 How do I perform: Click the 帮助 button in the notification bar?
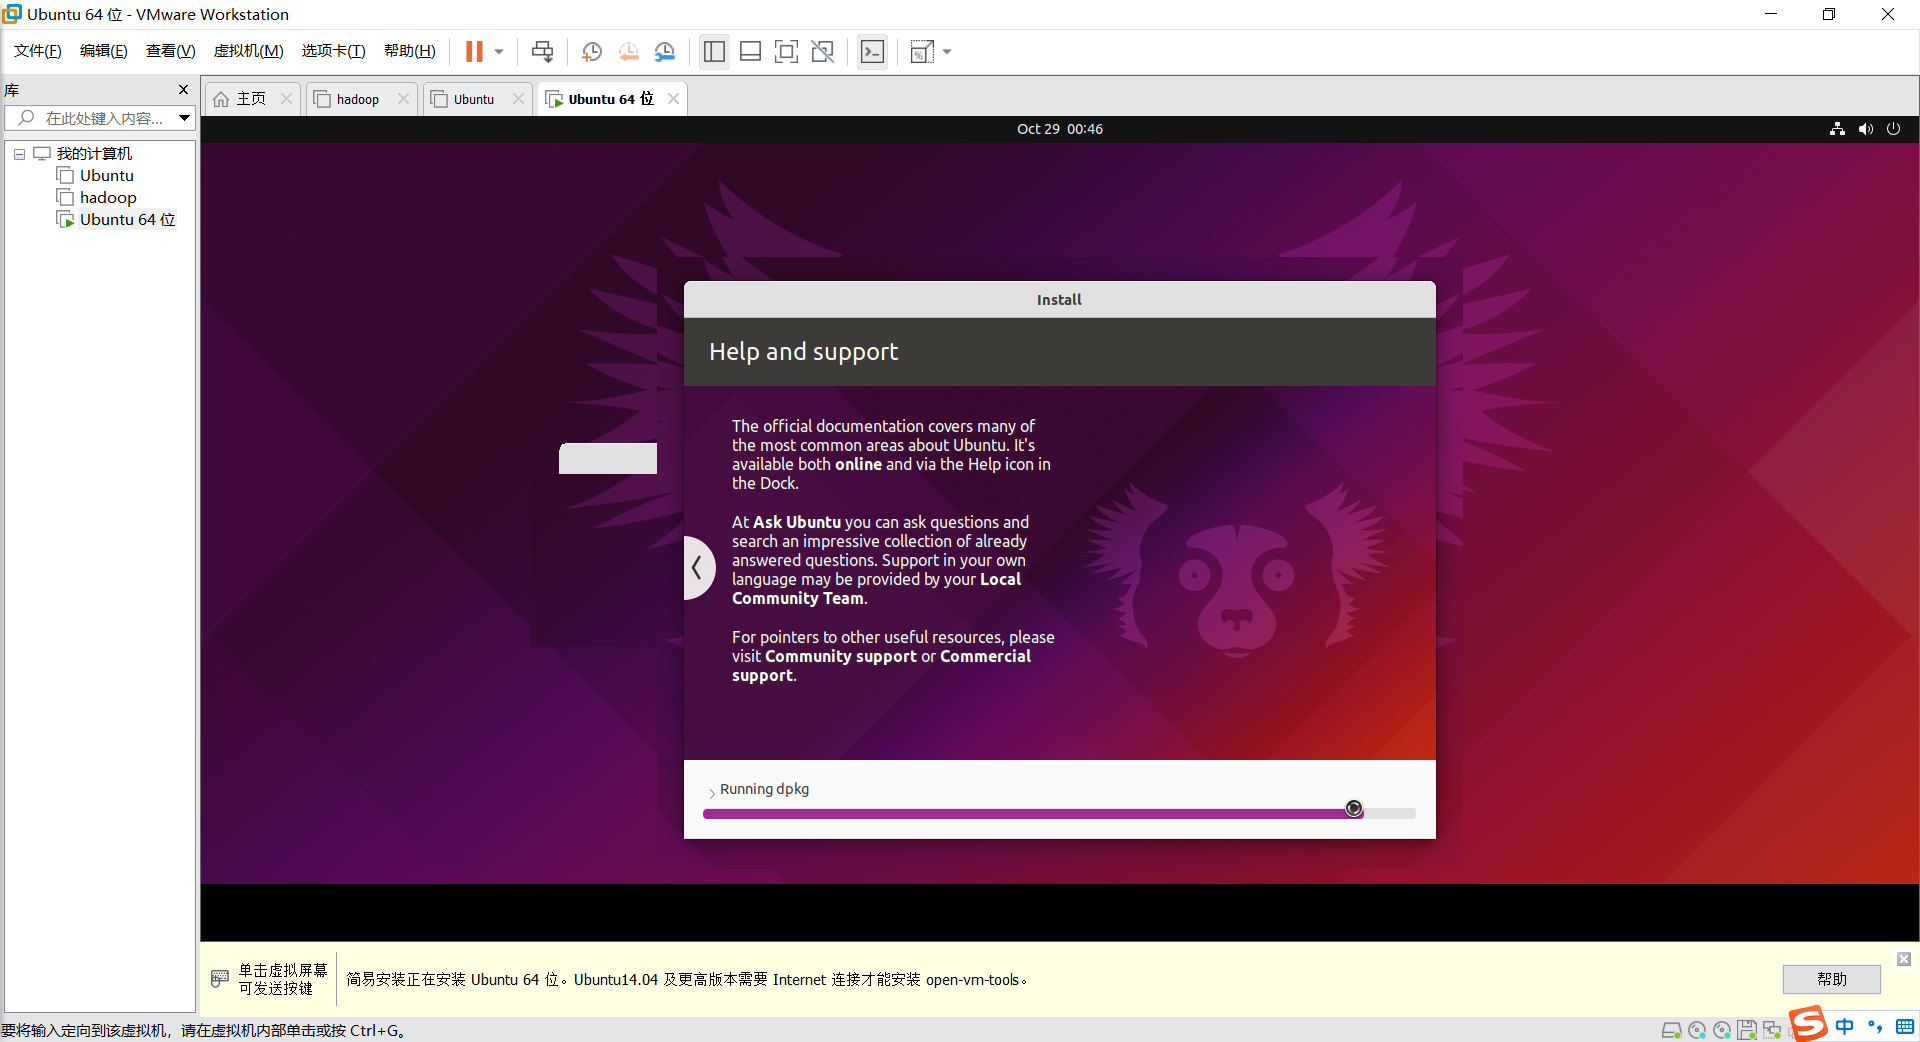(1831, 979)
